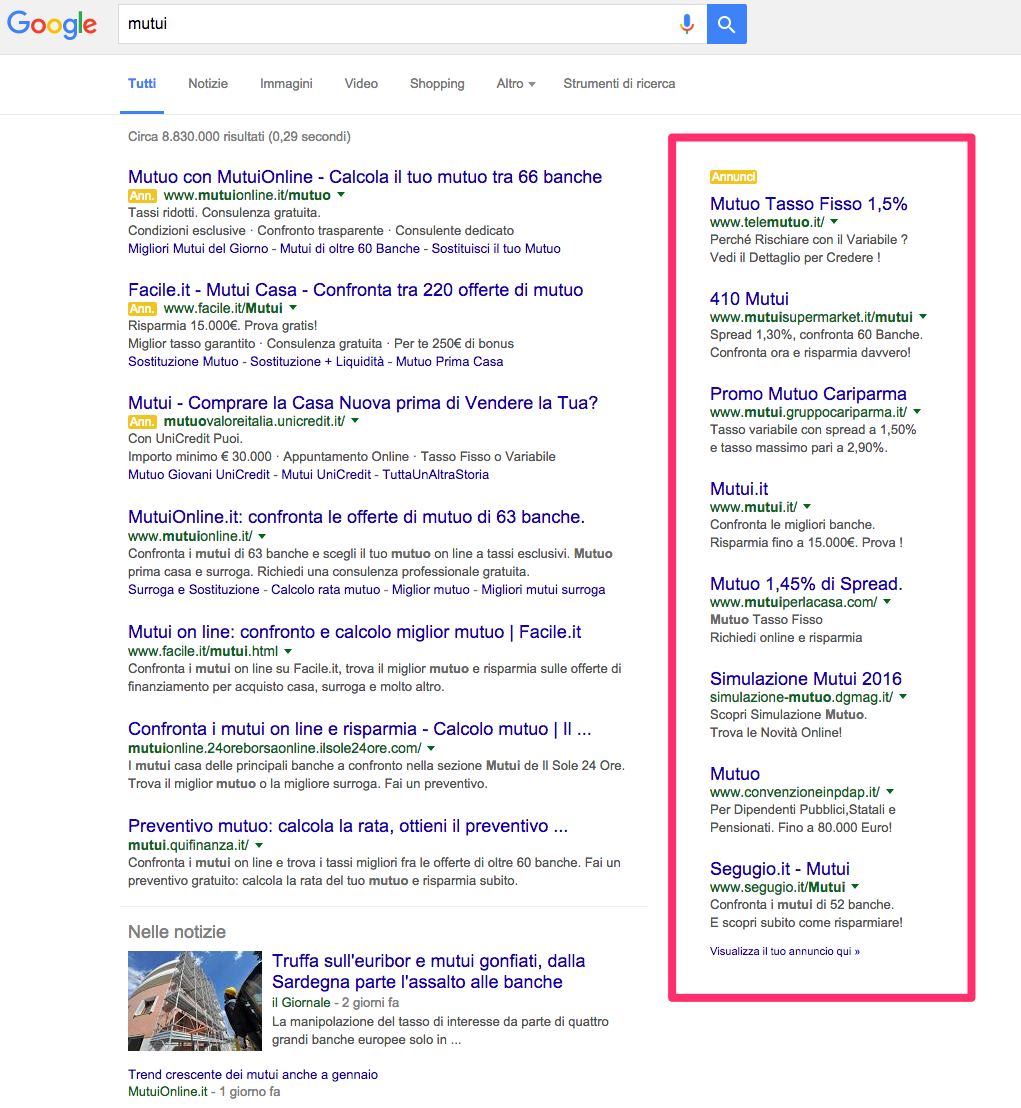The image size is (1021, 1108).
Task: Open Mutuo Prima Casa sitelink
Action: tap(449, 362)
